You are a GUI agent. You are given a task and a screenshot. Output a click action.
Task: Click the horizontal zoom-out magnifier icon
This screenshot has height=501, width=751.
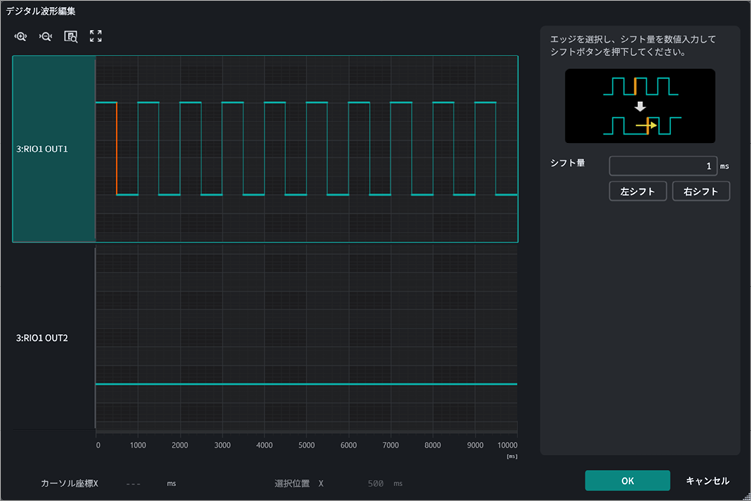(x=46, y=36)
